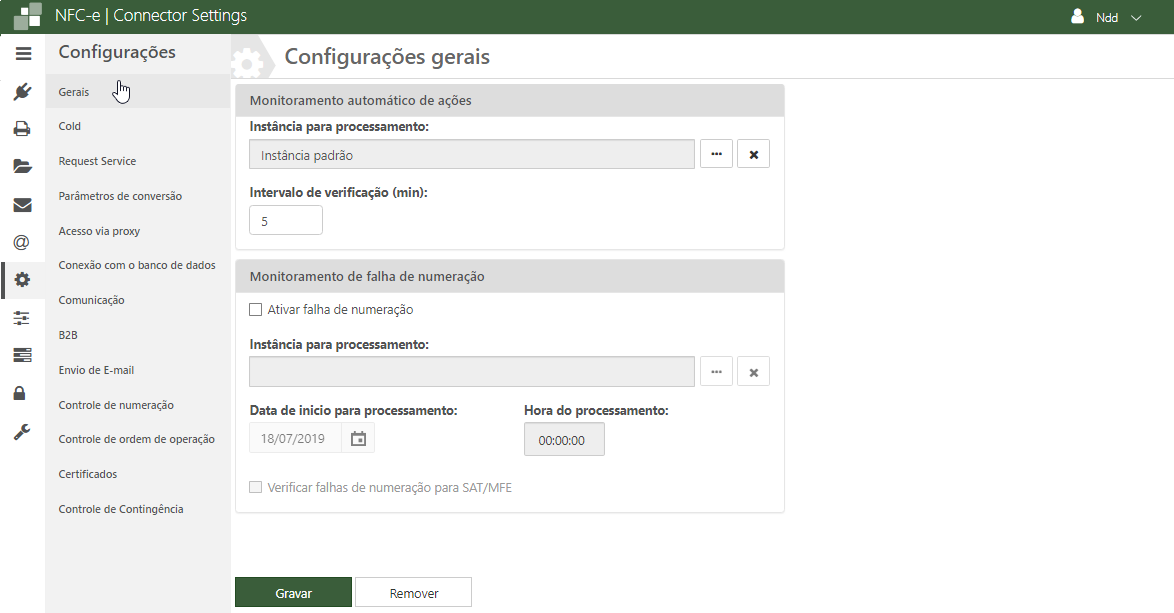
Task: Browse instances with first ellipsis button
Action: 716,154
